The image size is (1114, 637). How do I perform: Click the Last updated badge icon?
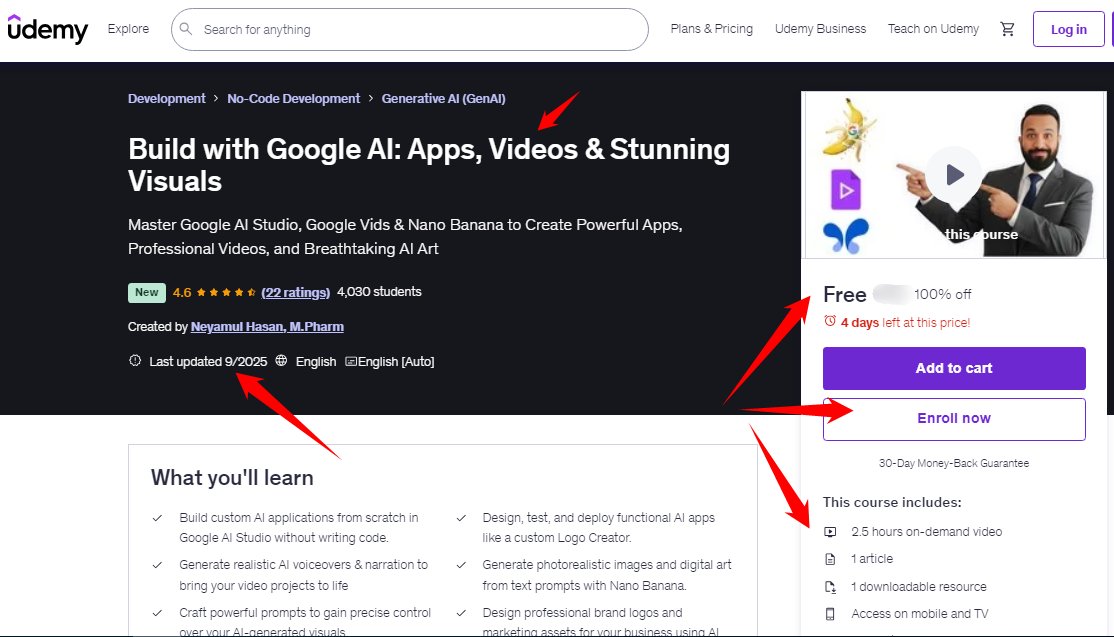tap(135, 361)
